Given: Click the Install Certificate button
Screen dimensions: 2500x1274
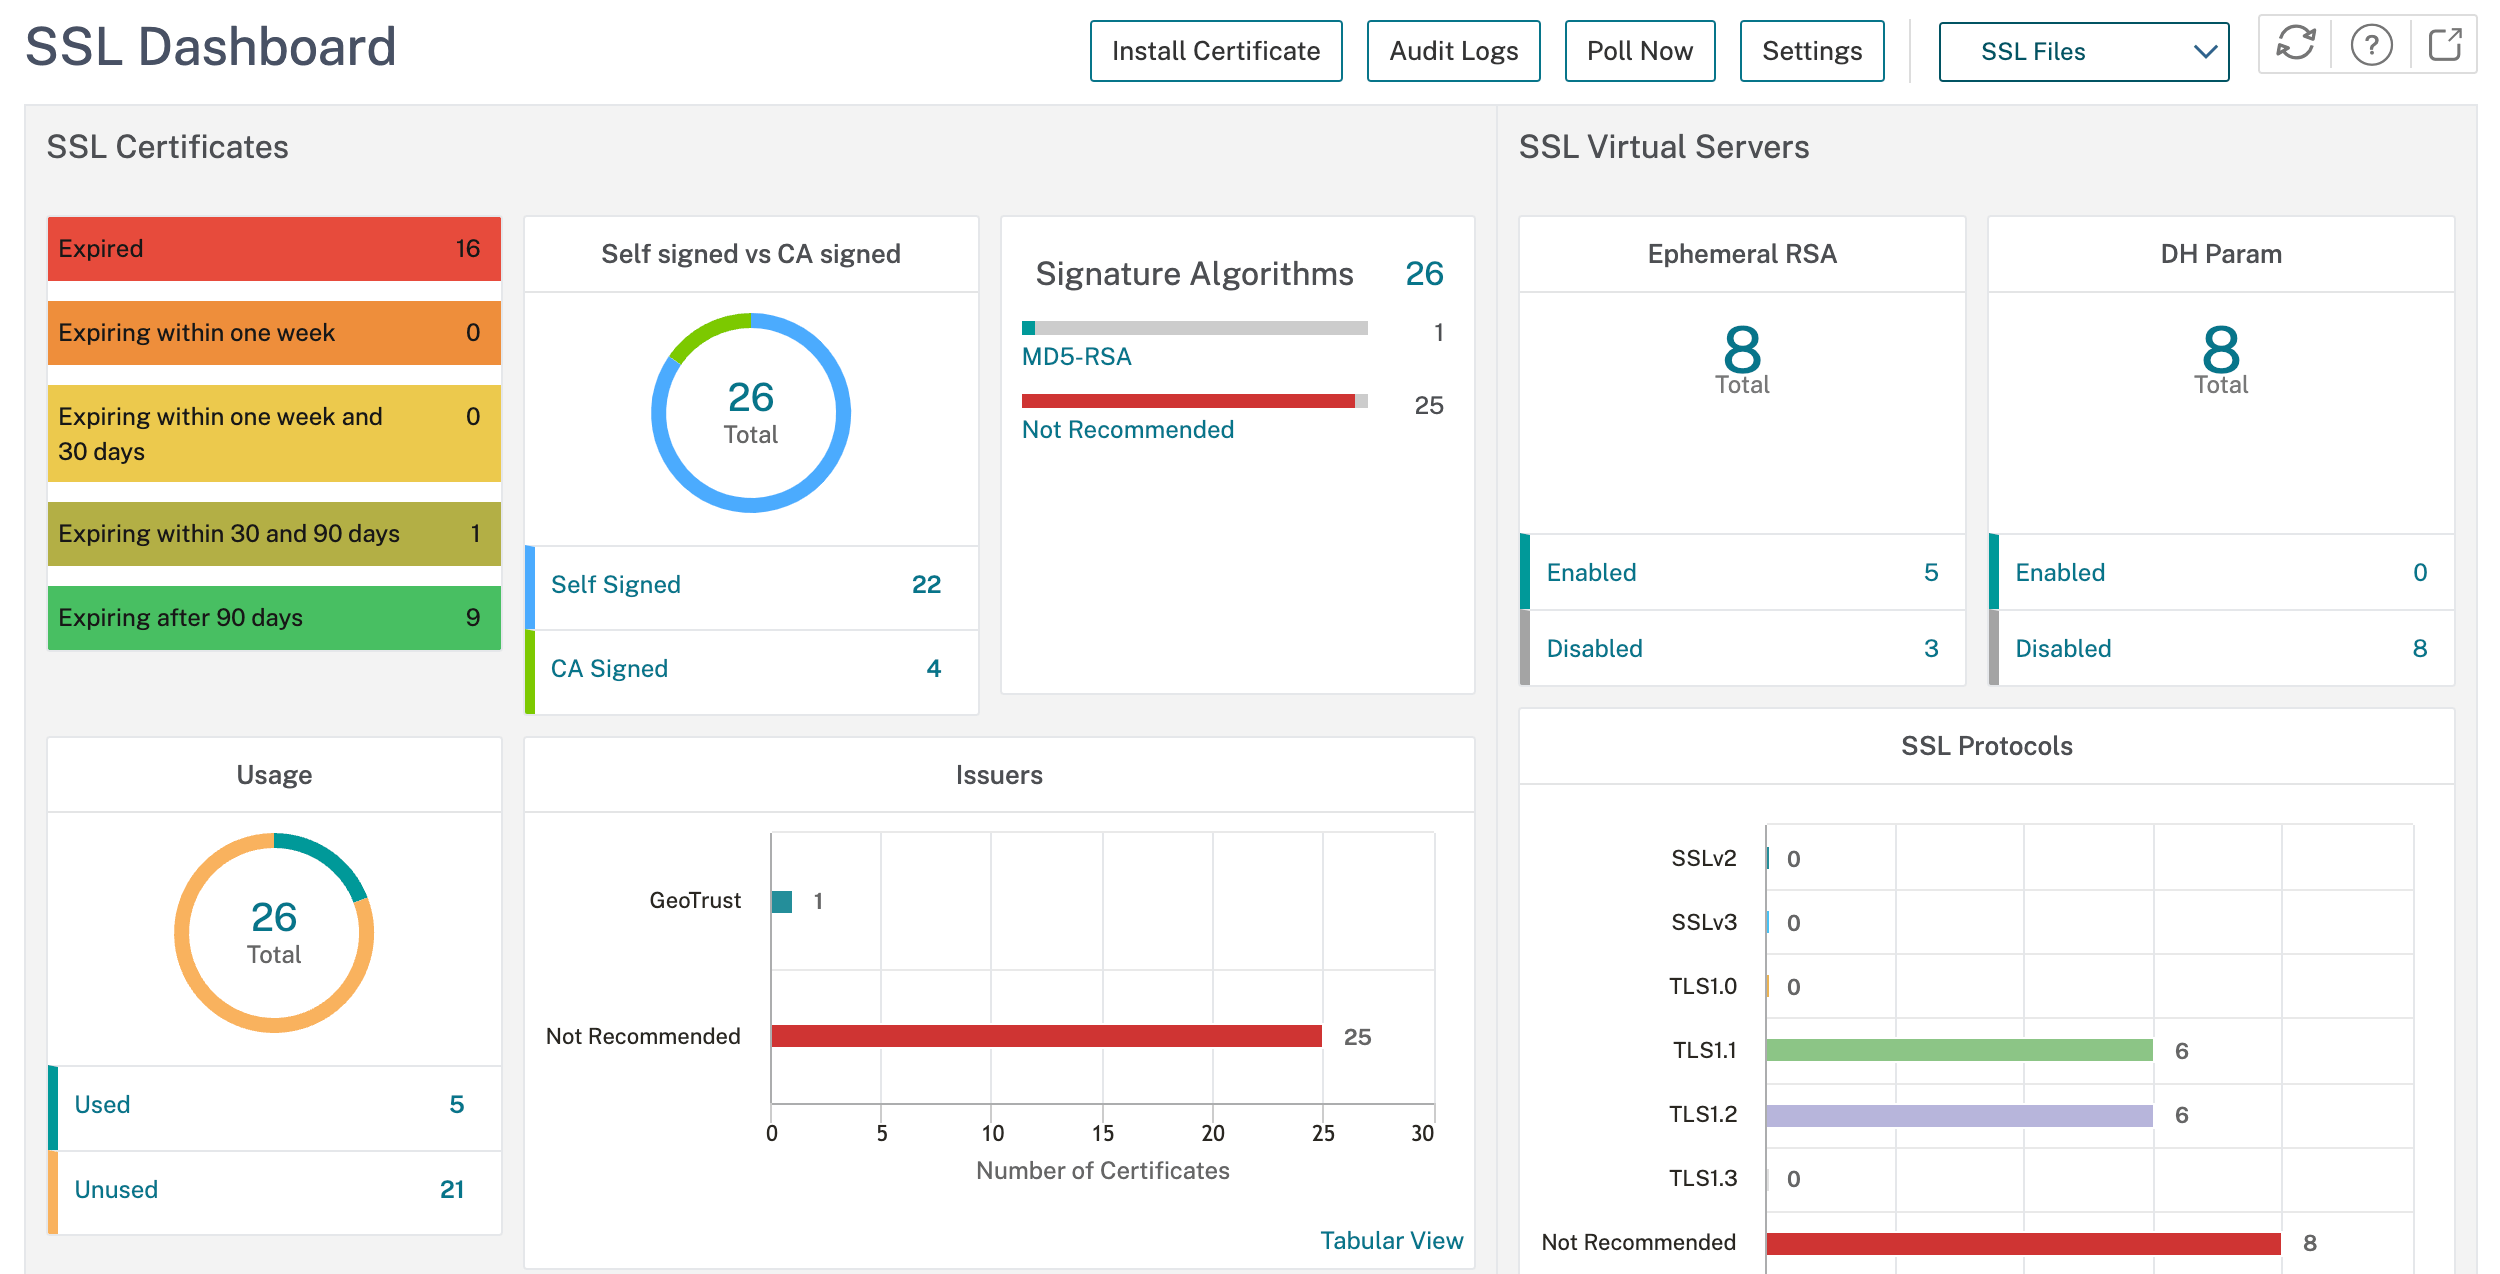Looking at the screenshot, I should coord(1216,51).
